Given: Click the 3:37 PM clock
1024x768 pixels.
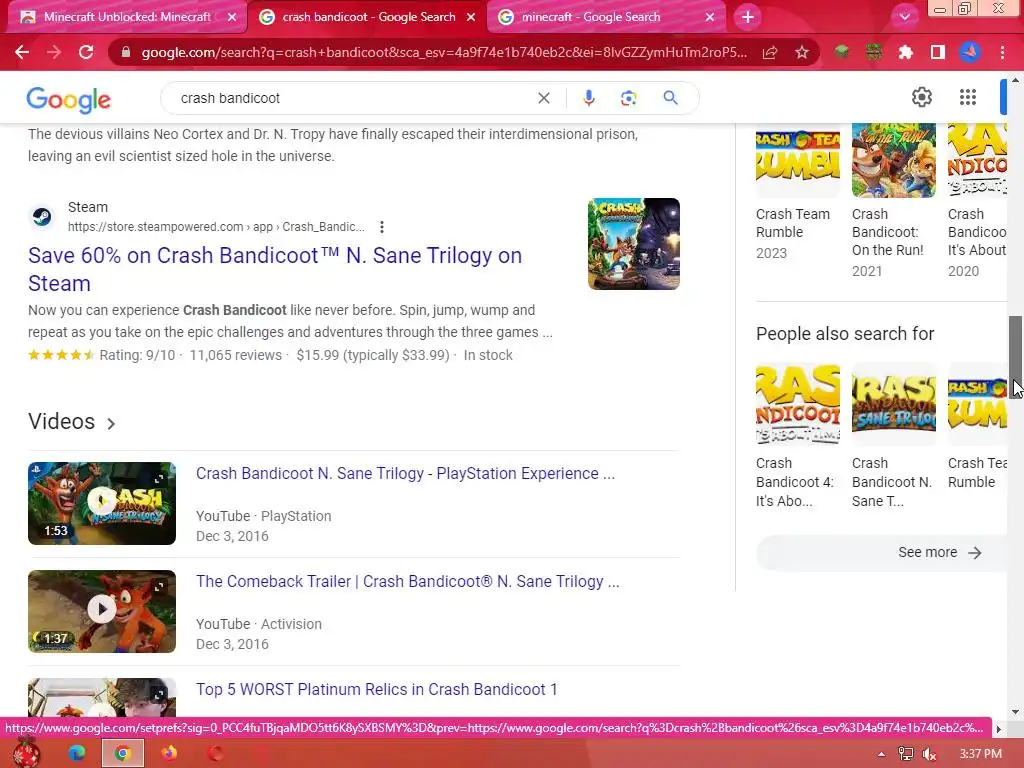Looking at the screenshot, I should point(981,754).
